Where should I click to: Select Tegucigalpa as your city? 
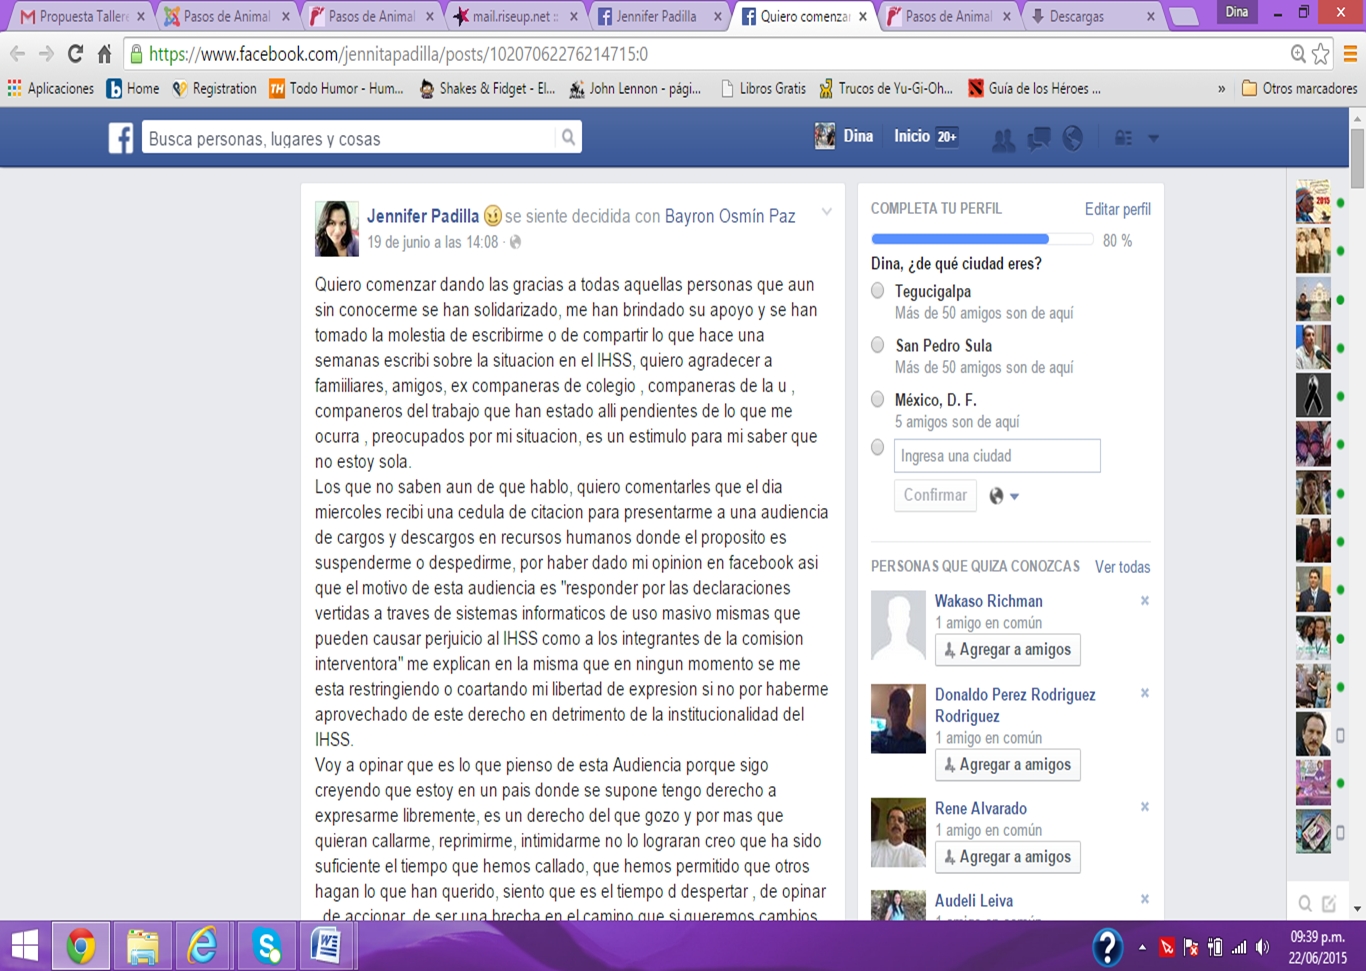(x=878, y=291)
